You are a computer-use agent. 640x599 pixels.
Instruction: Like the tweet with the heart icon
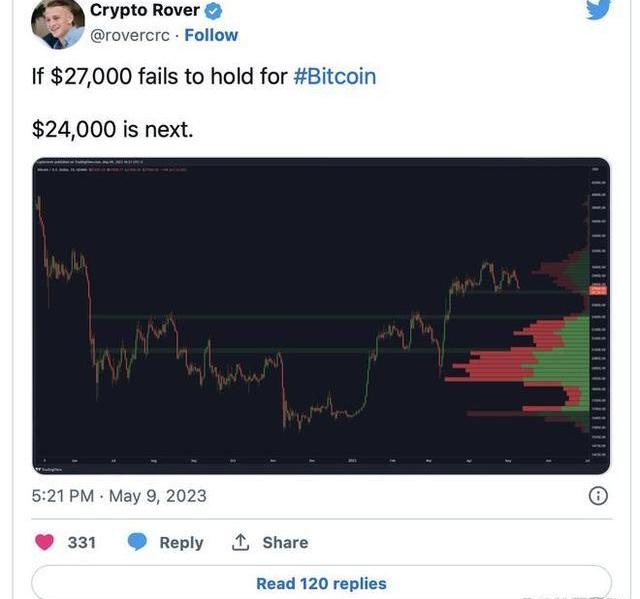coord(45,542)
